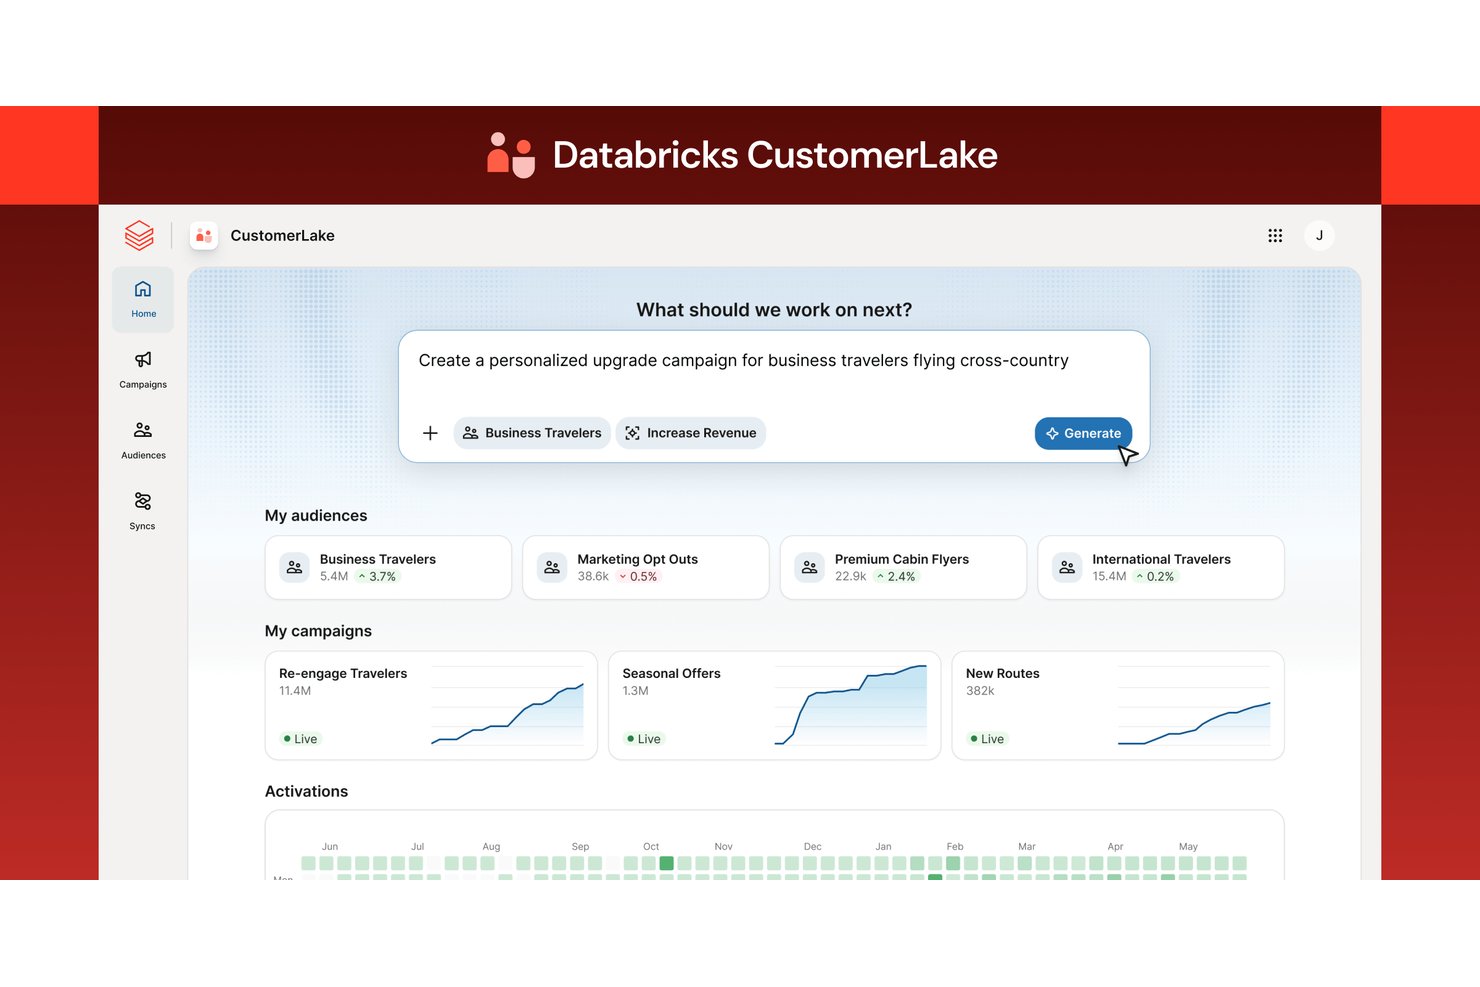Open the International Travelers audience card

1161,568
